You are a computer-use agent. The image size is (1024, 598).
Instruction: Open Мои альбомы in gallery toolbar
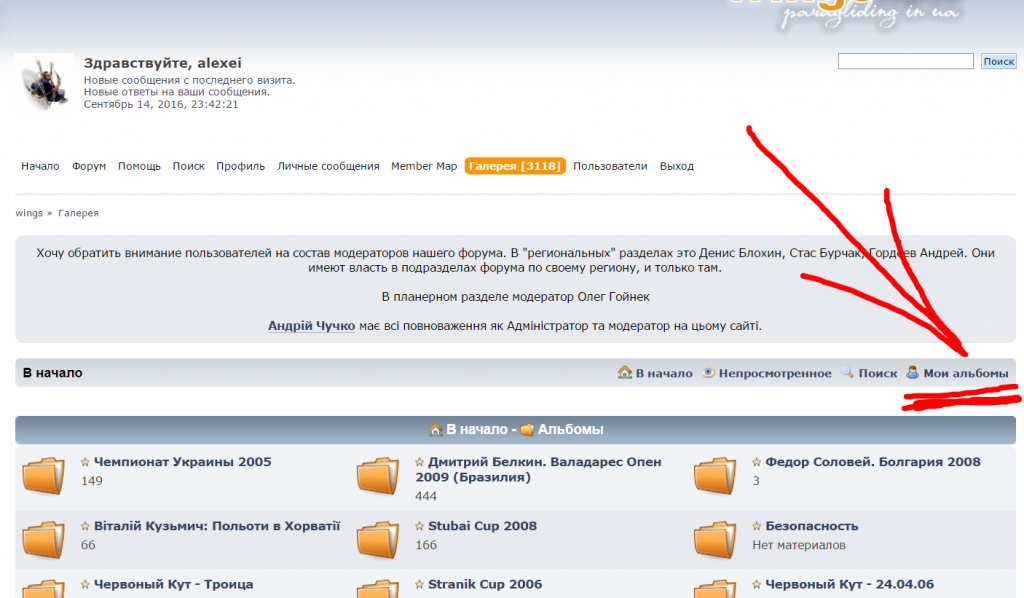tap(965, 373)
